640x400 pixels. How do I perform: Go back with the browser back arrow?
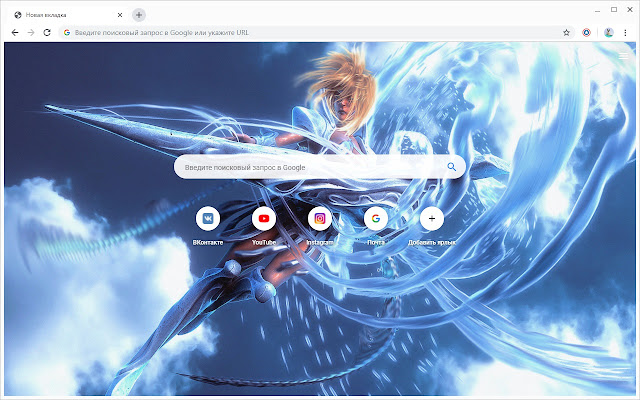pyautogui.click(x=15, y=33)
